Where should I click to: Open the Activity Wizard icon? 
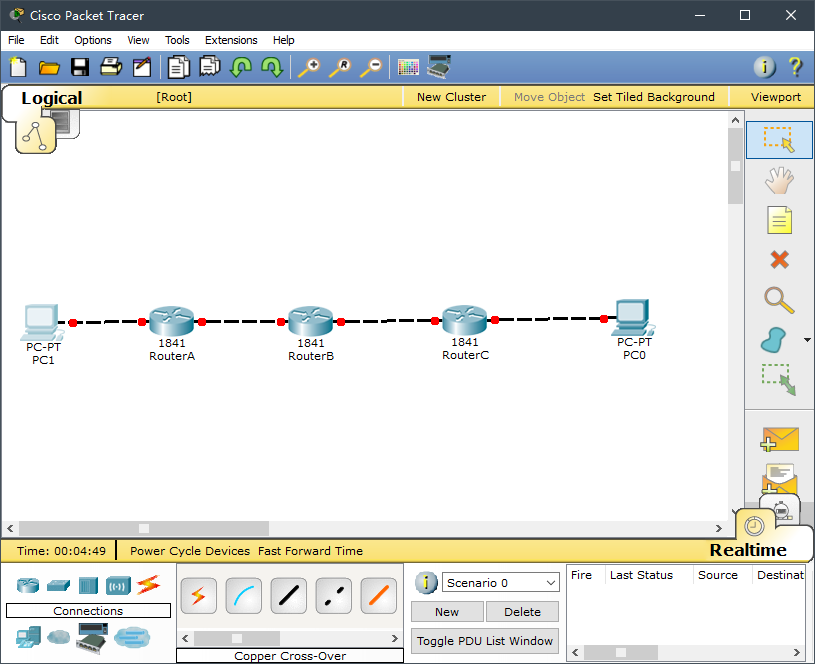(x=142, y=67)
